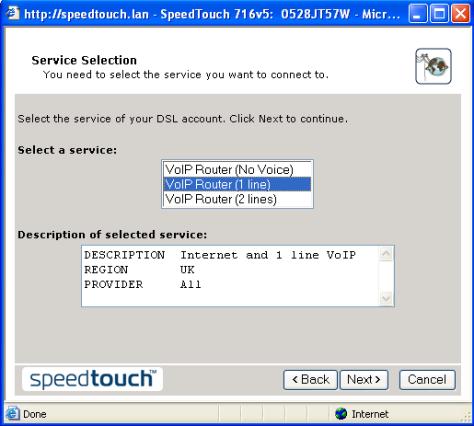
Task: Click the Done page icon in status bar
Action: [13, 414]
